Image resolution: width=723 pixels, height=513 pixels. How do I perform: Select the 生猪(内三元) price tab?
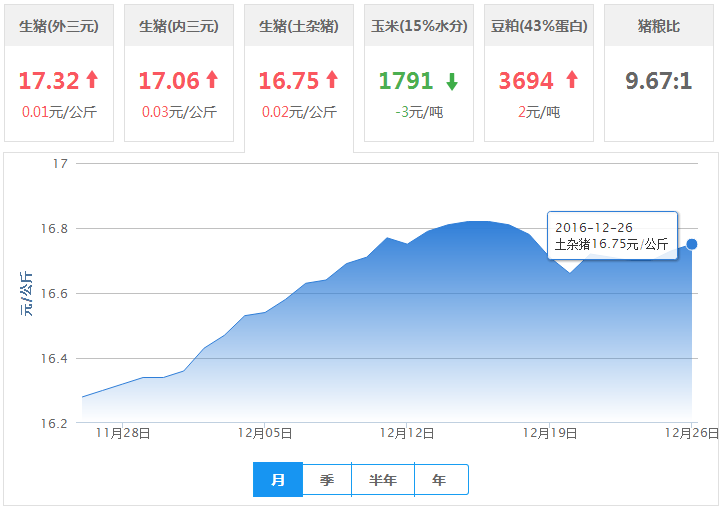click(x=179, y=73)
